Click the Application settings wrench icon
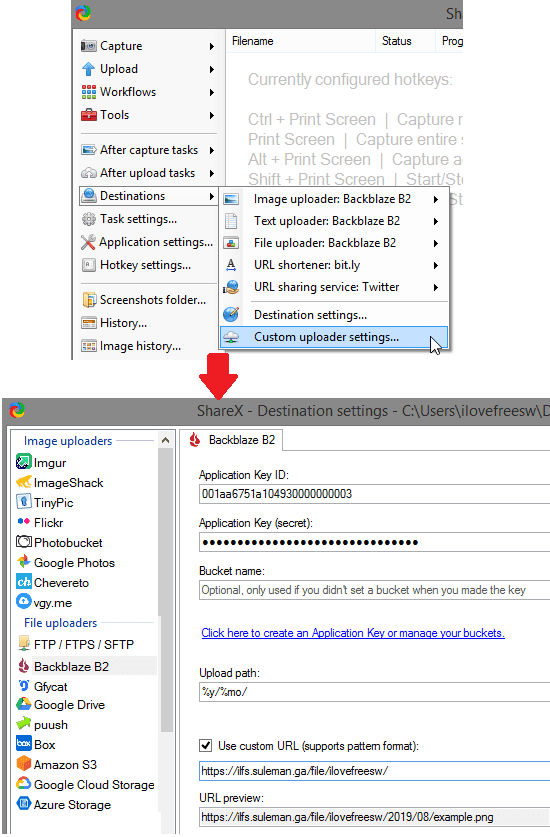The height and width of the screenshot is (837, 550). coord(88,242)
